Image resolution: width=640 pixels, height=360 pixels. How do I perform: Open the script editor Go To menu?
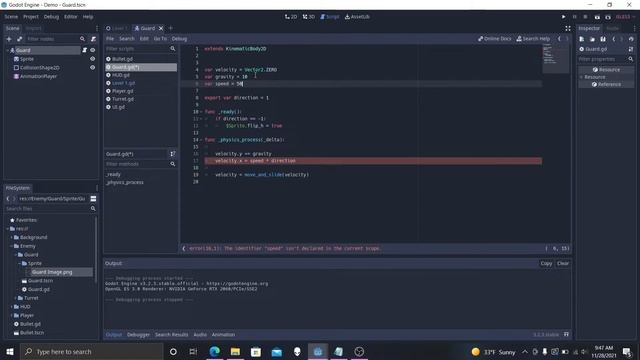[x=160, y=39]
